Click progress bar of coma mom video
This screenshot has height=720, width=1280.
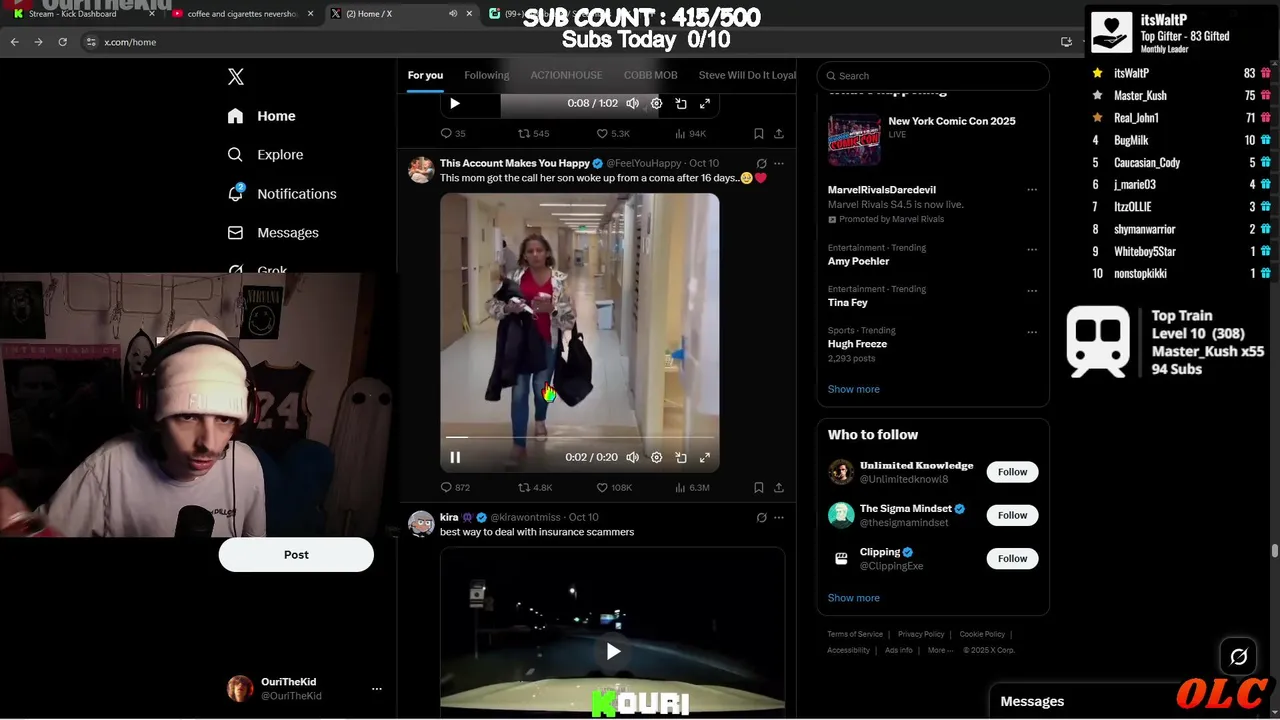tap(580, 437)
